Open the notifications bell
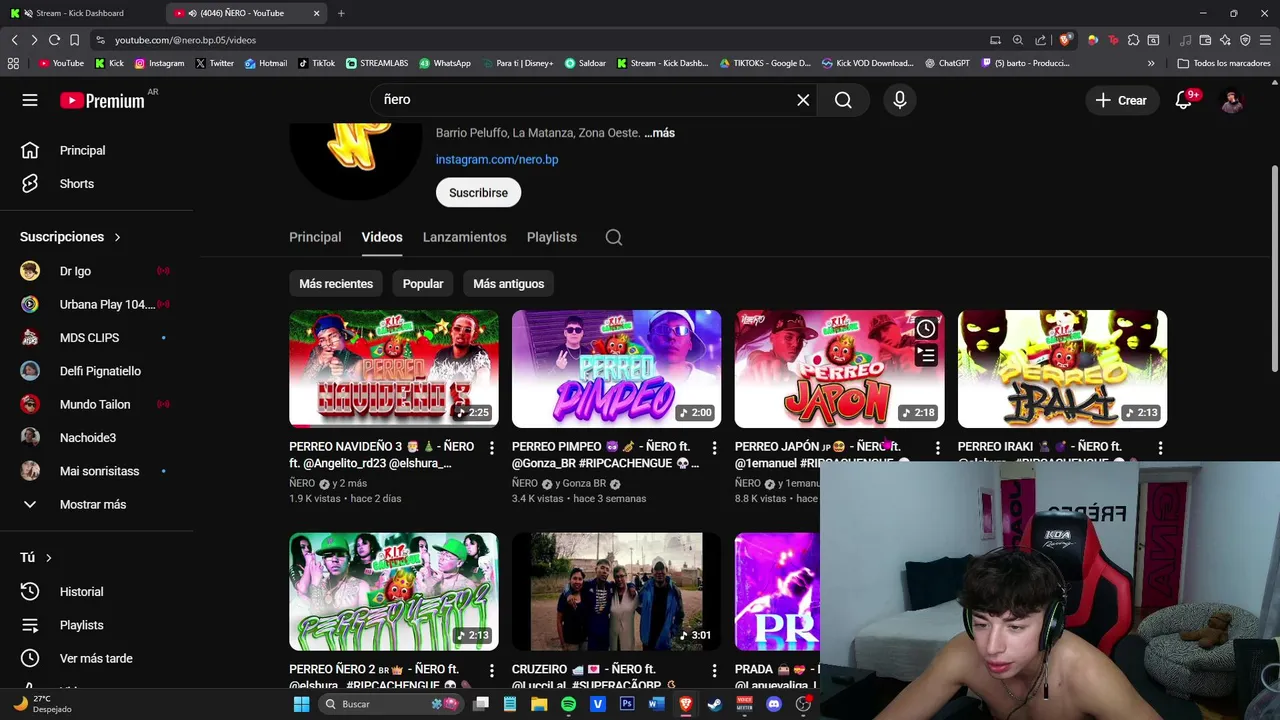Viewport: 1280px width, 720px height. 1183,100
